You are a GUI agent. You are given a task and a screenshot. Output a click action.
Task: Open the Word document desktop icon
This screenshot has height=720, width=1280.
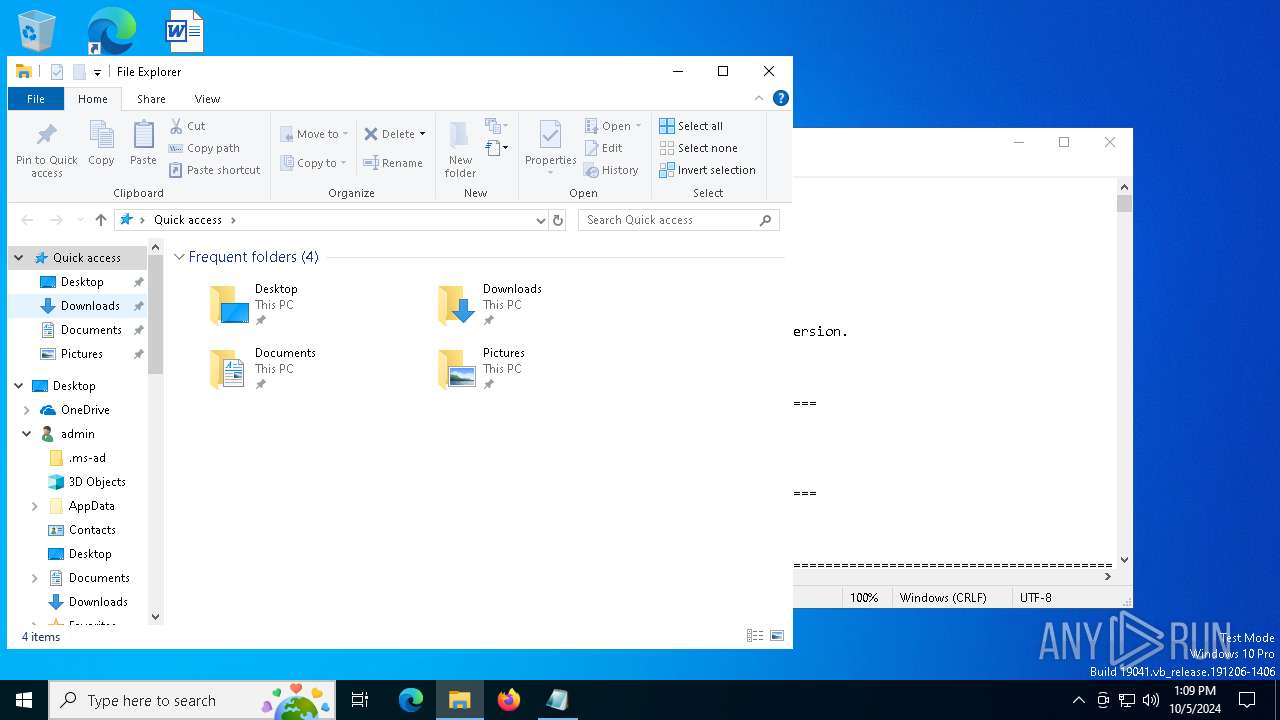[x=185, y=30]
